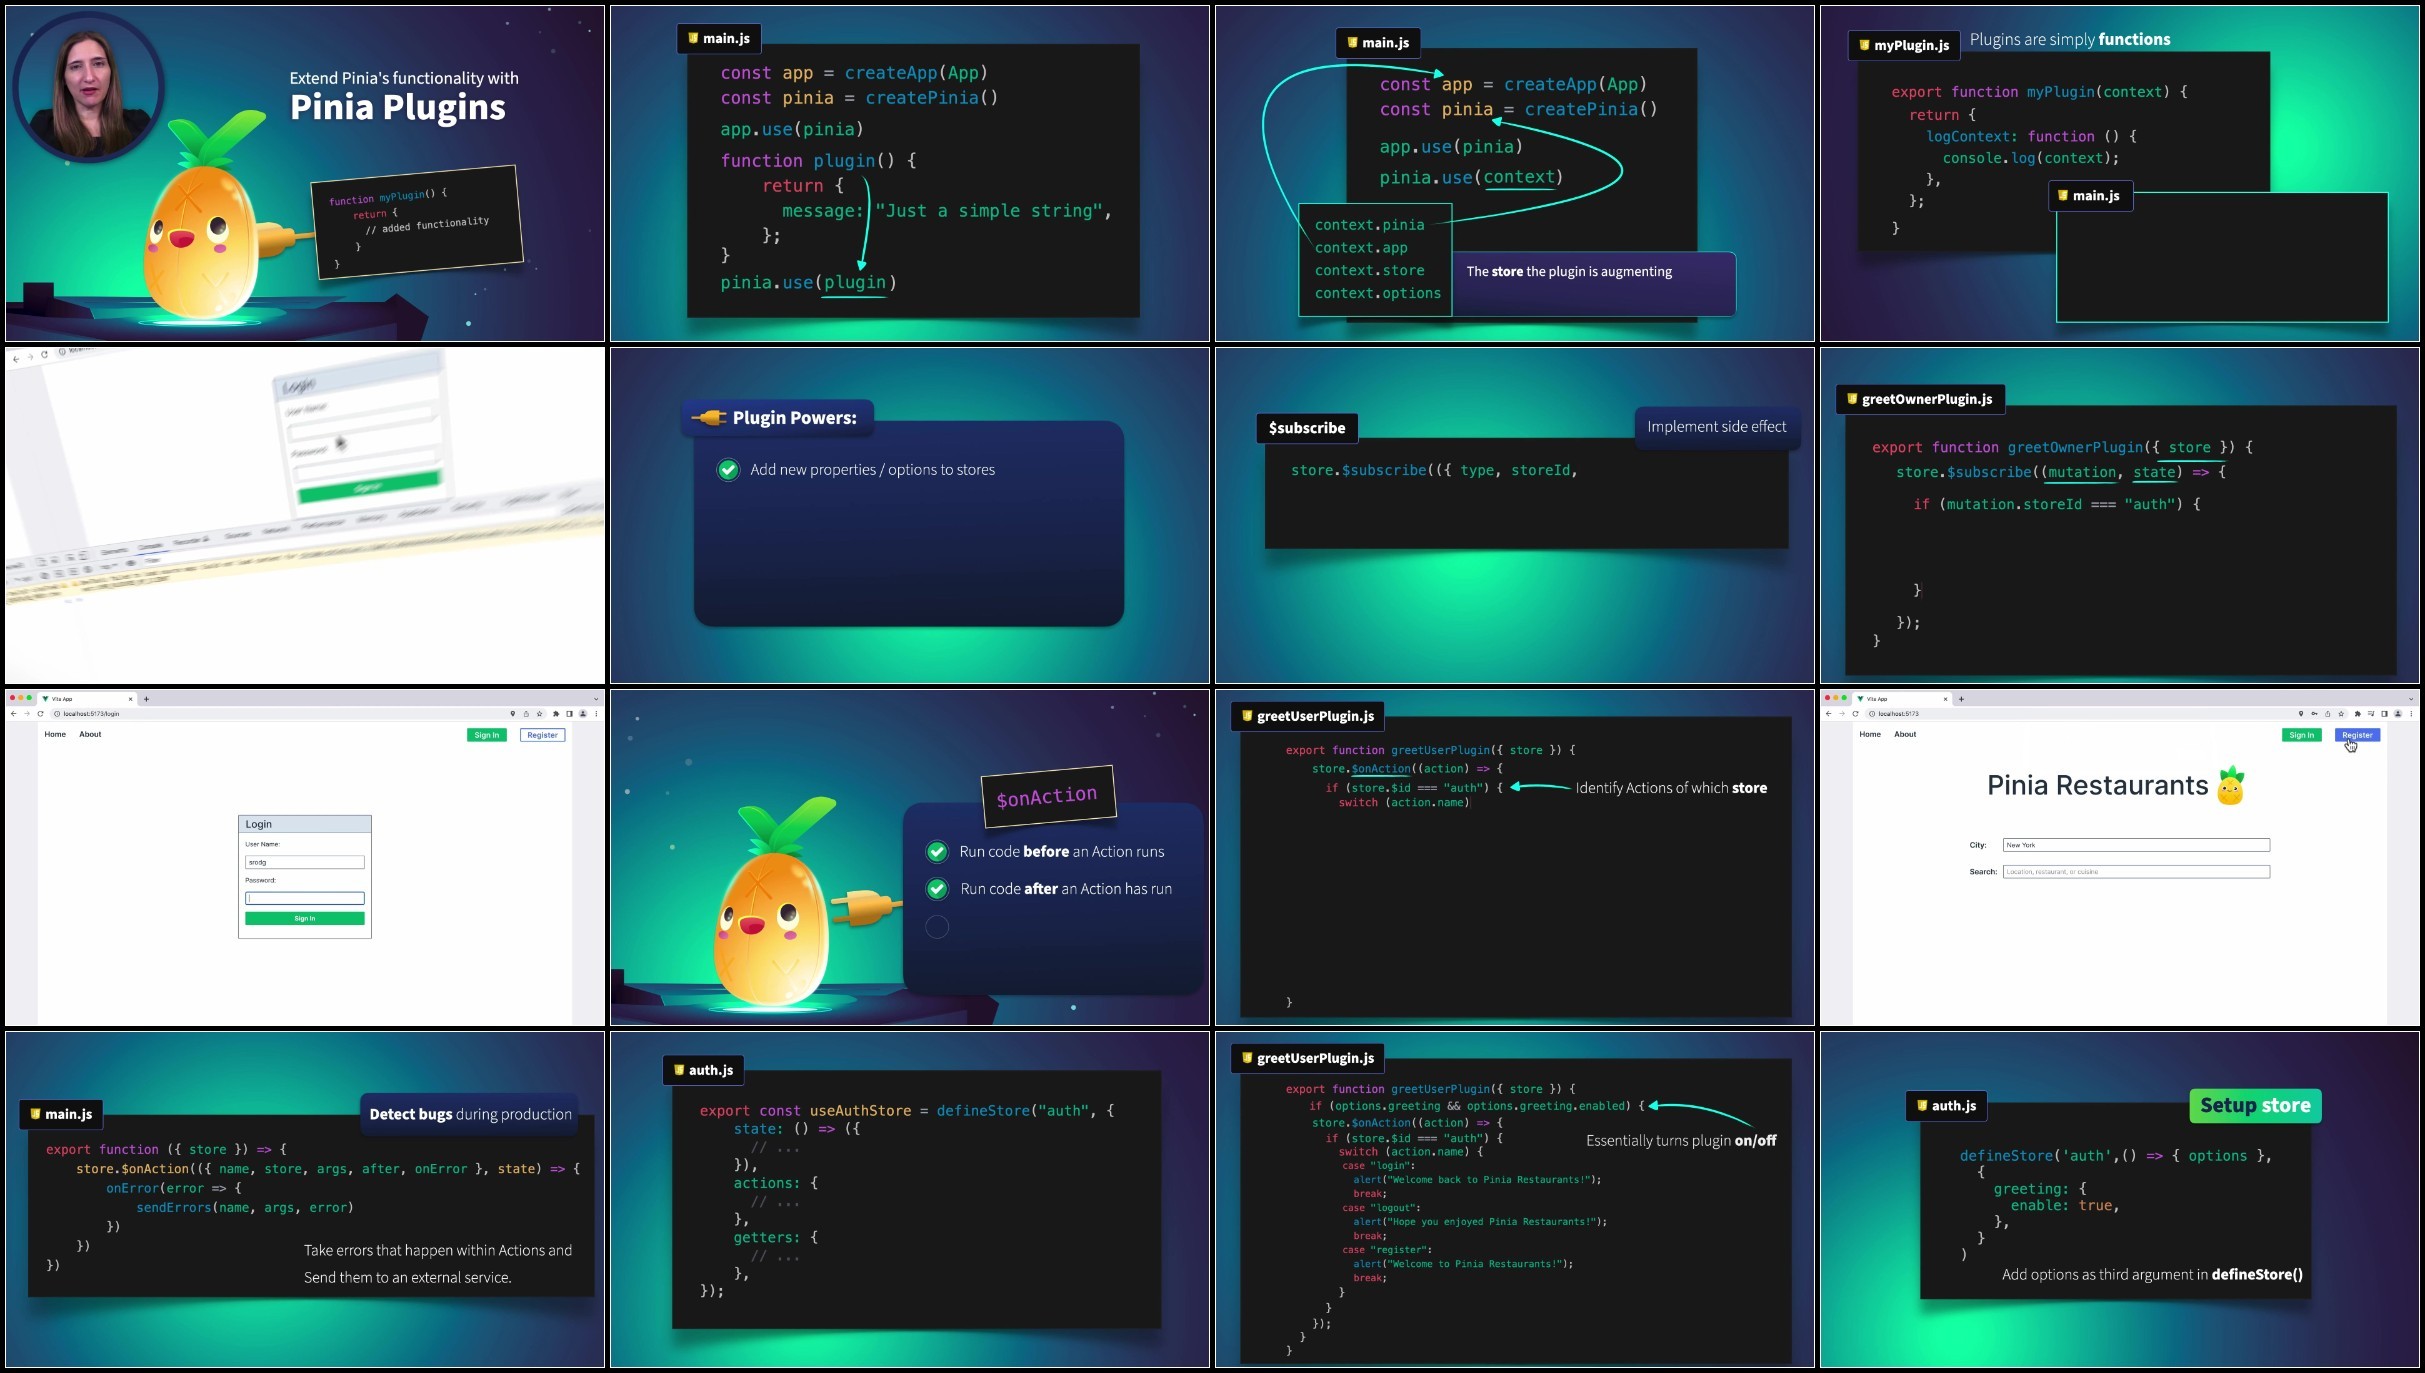
Task: Select the Home nav item on Pinia Restaurants page
Action: coord(1870,734)
